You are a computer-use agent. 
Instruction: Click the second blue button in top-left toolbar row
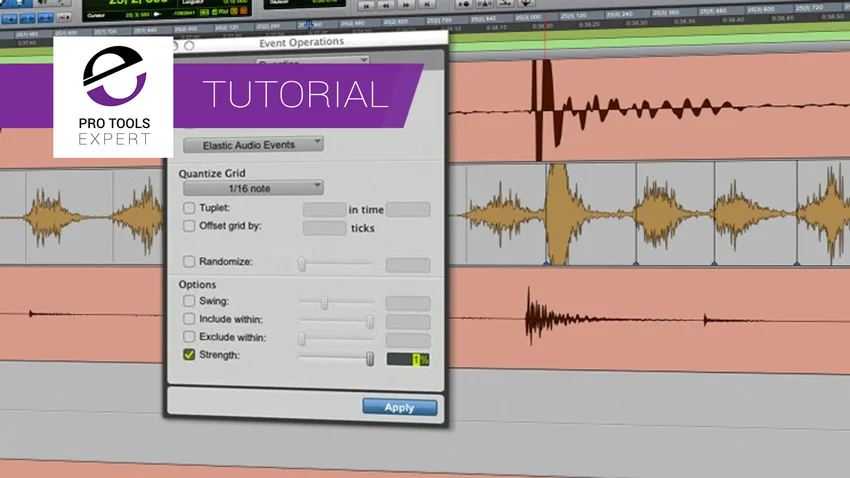pyautogui.click(x=27, y=18)
